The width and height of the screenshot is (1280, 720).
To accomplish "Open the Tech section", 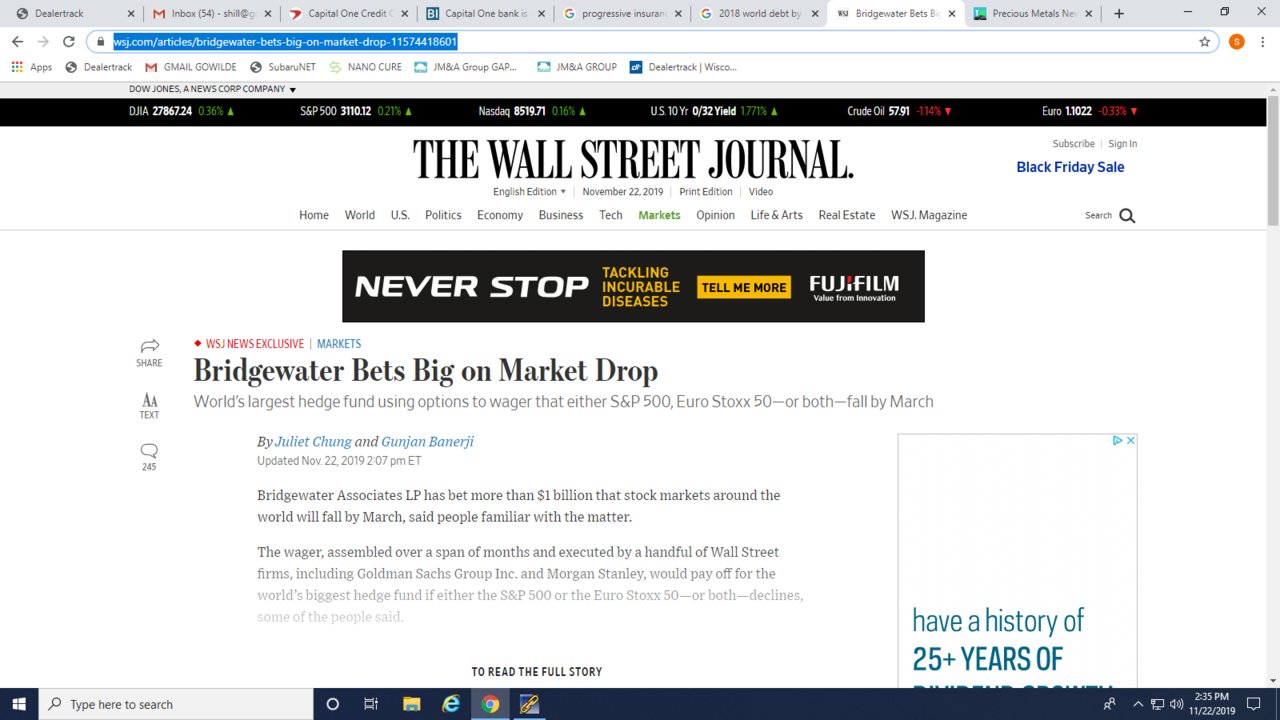I will pos(611,215).
